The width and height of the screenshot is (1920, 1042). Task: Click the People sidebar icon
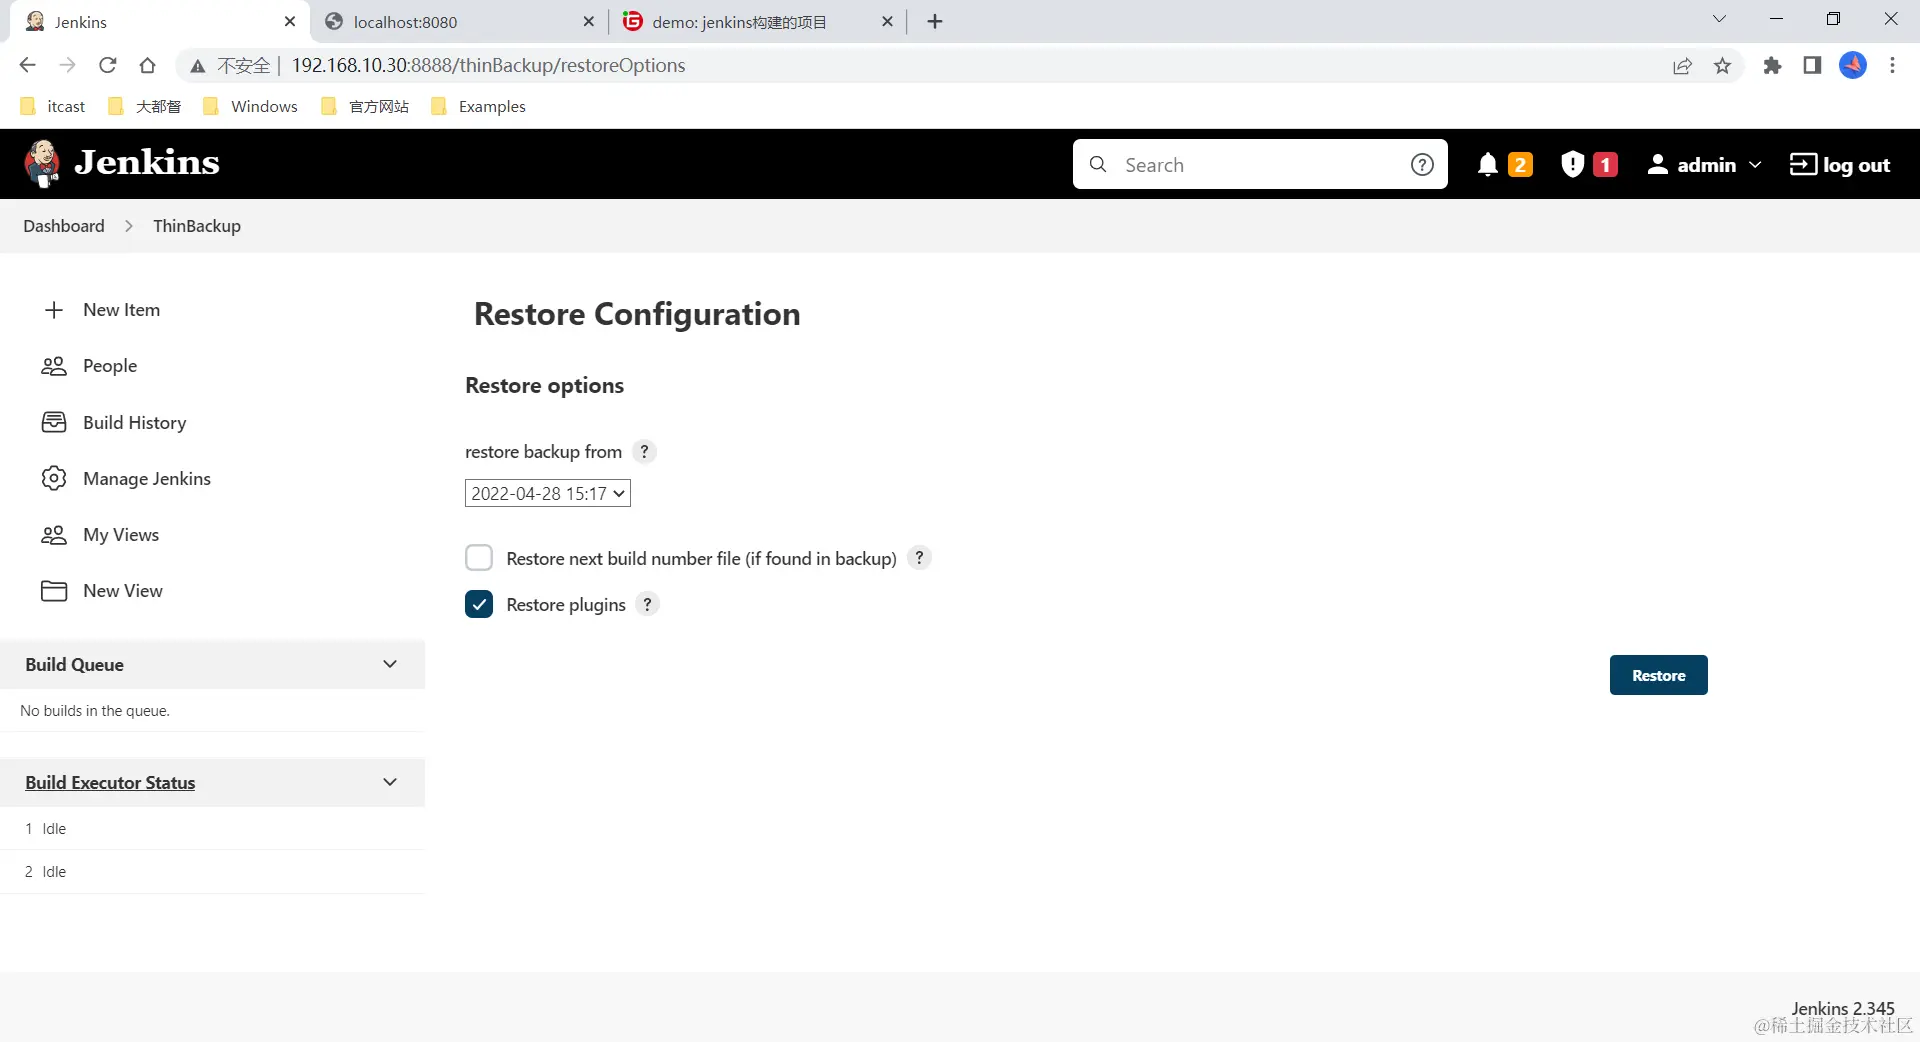(54, 366)
